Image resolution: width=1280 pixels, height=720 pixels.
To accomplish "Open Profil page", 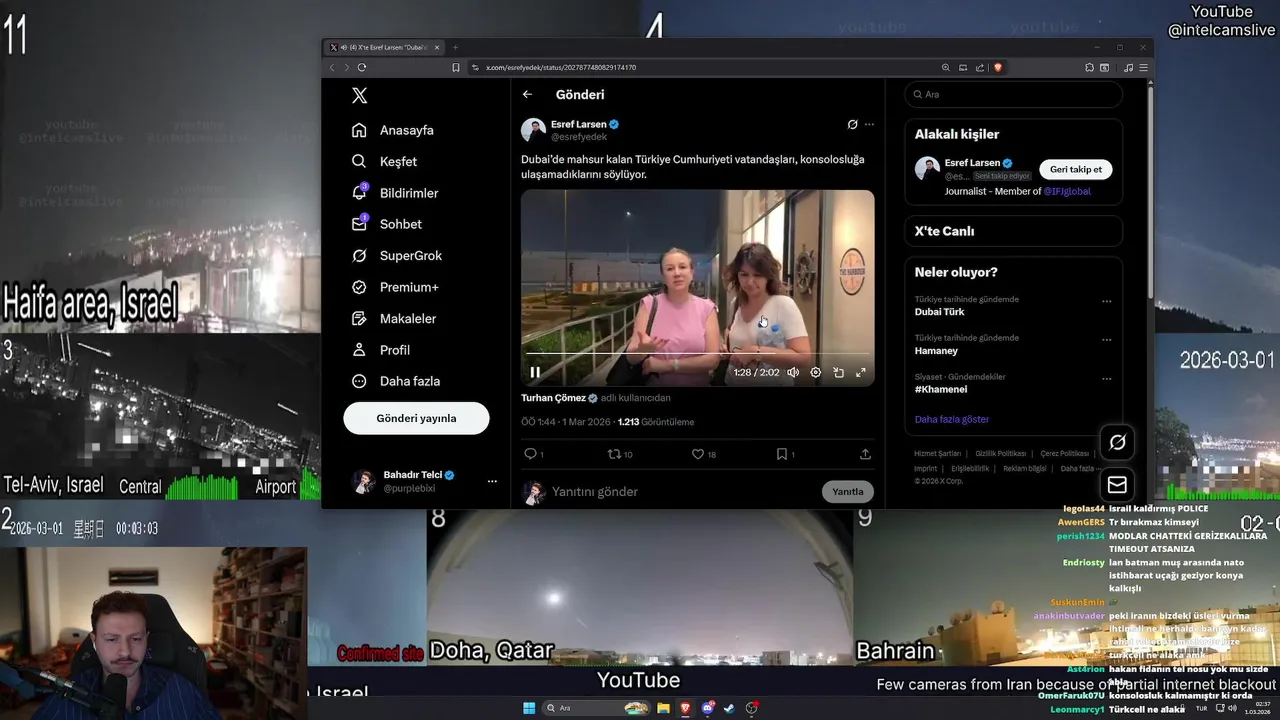I will point(381,350).
